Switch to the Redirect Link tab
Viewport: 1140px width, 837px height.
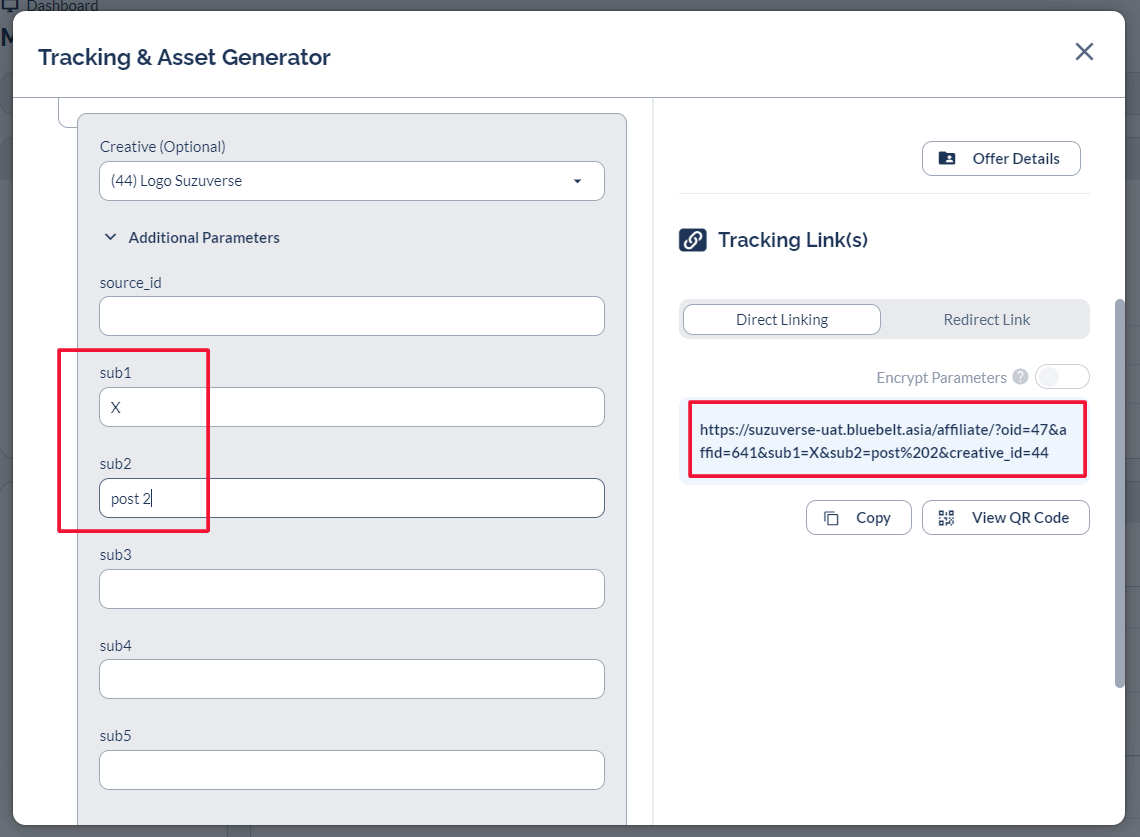(986, 320)
